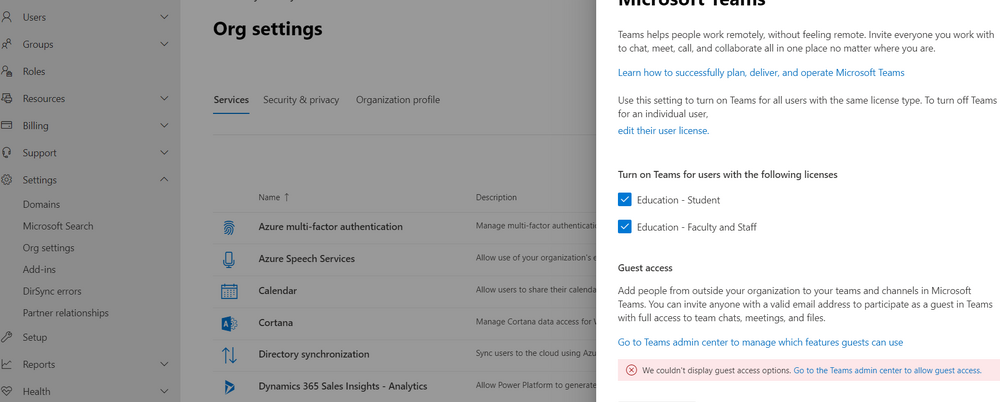Click the Groups icon in sidebar
1000x402 pixels.
(6, 44)
